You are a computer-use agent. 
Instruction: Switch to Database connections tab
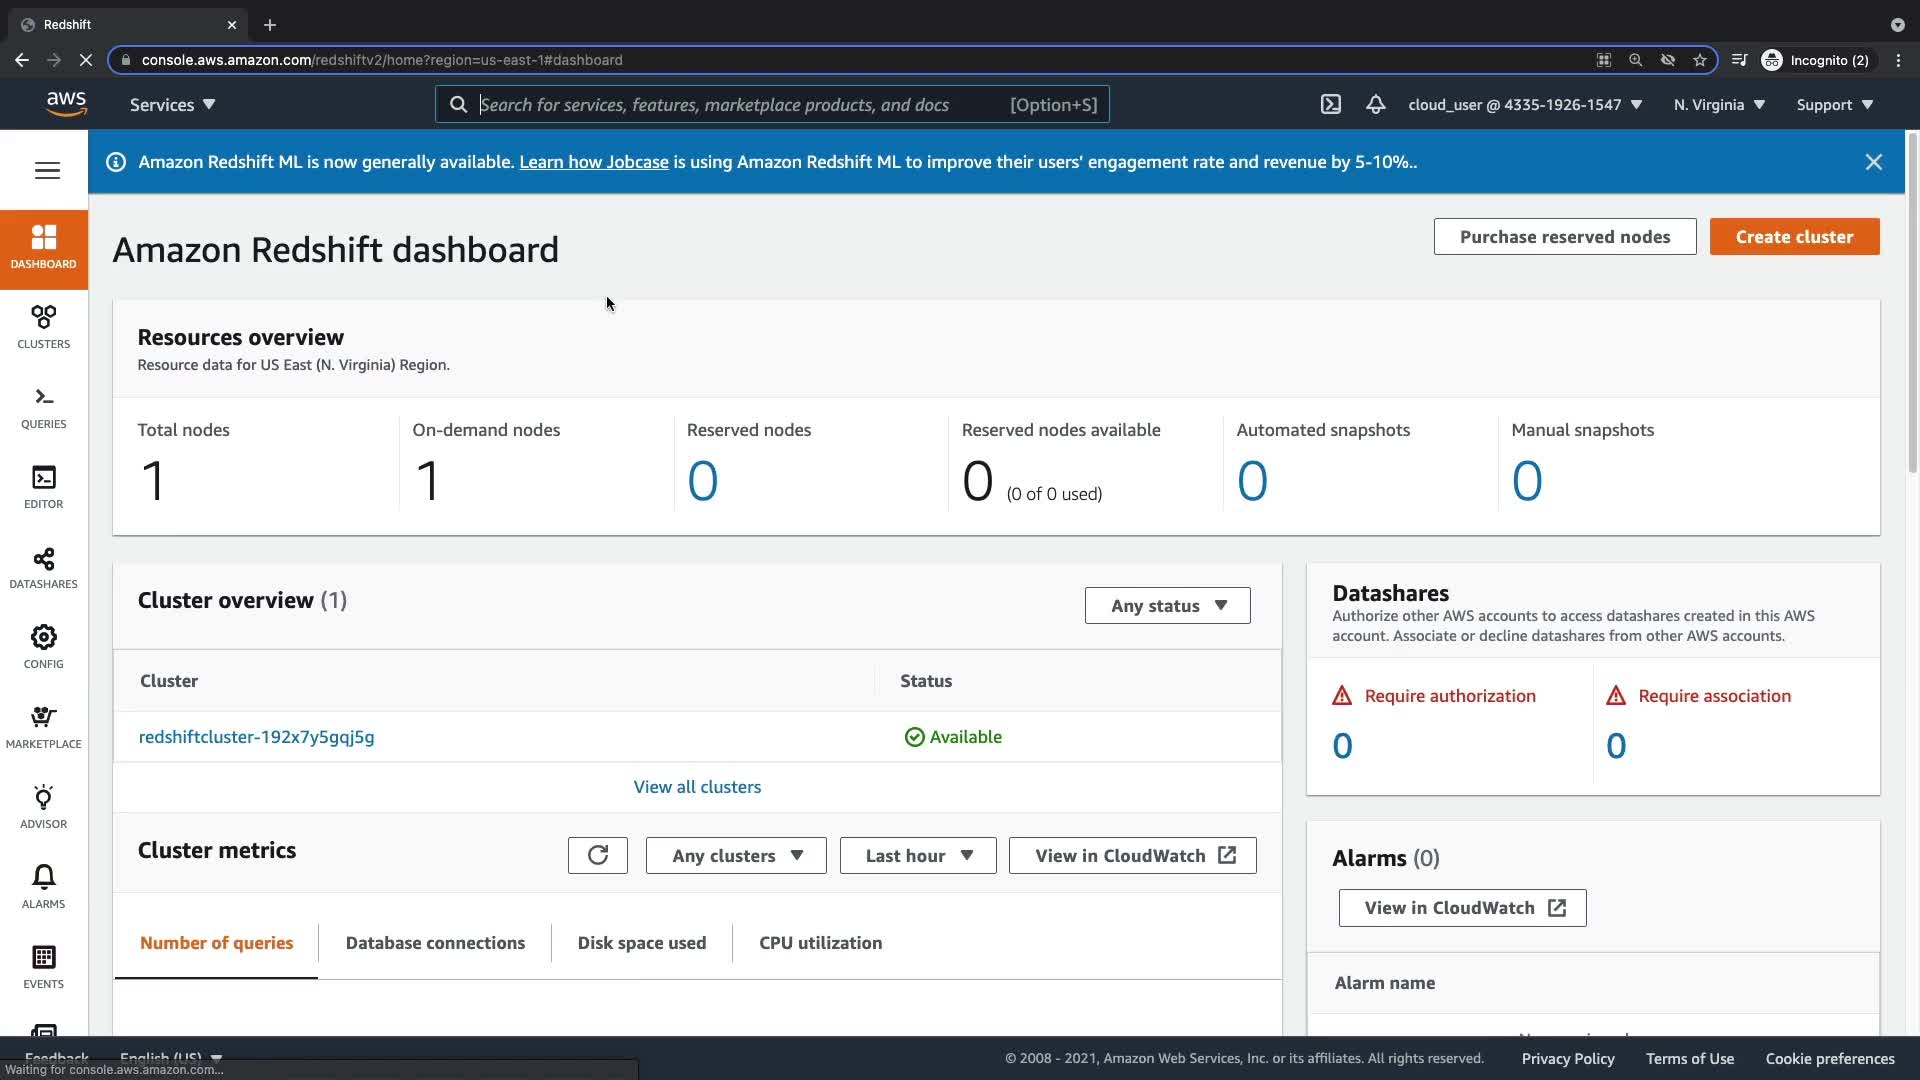click(x=434, y=943)
